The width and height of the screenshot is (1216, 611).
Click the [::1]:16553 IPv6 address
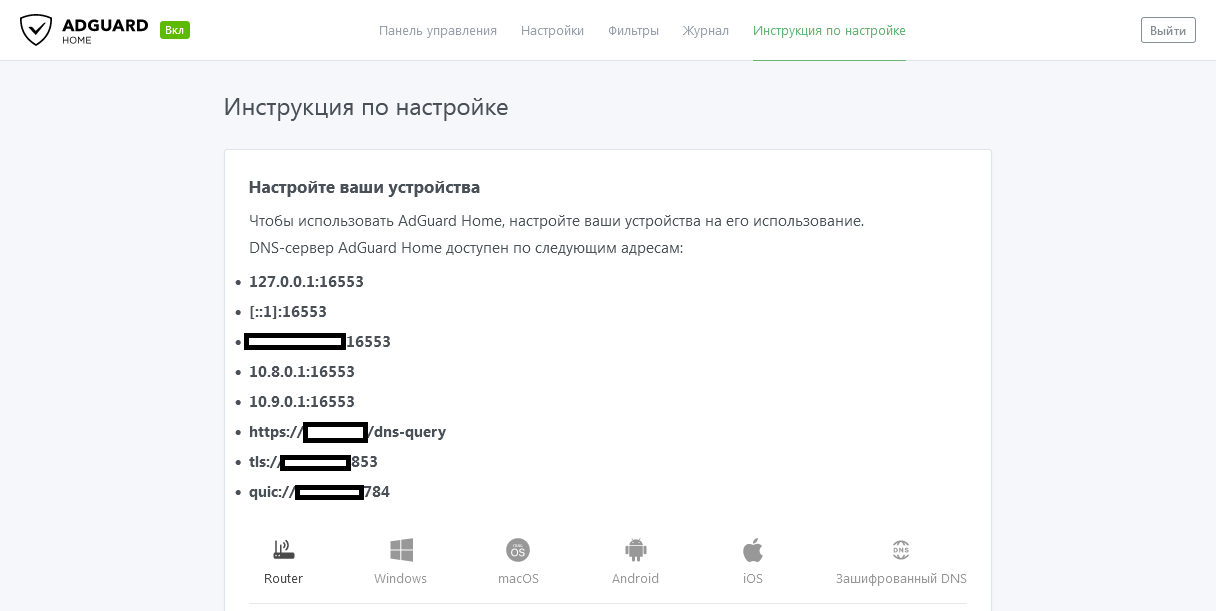287,312
